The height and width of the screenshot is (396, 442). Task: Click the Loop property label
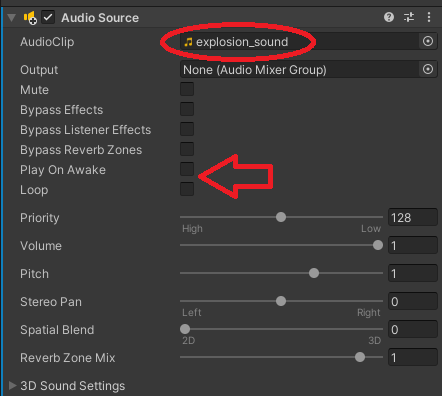(x=34, y=190)
